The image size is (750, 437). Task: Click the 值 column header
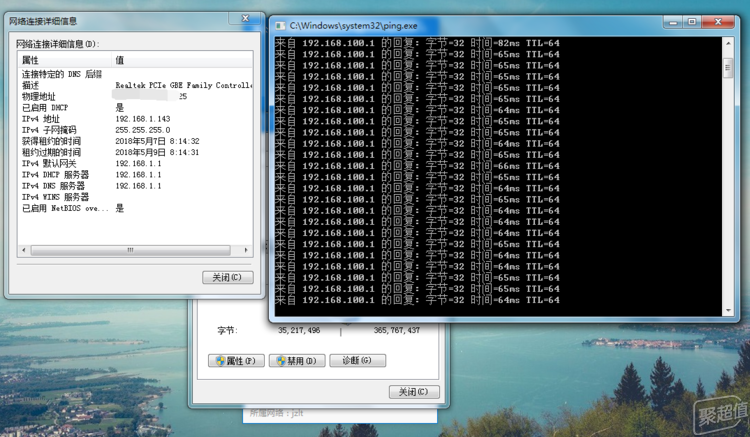click(182, 60)
